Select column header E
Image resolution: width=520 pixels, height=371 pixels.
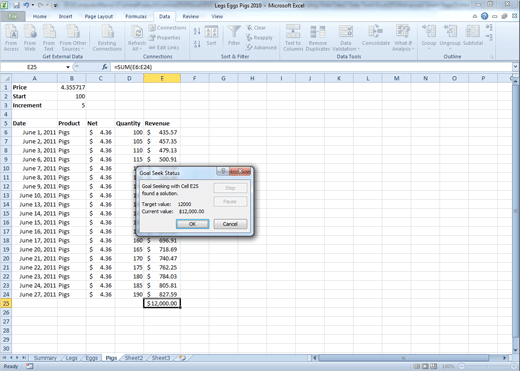click(162, 78)
